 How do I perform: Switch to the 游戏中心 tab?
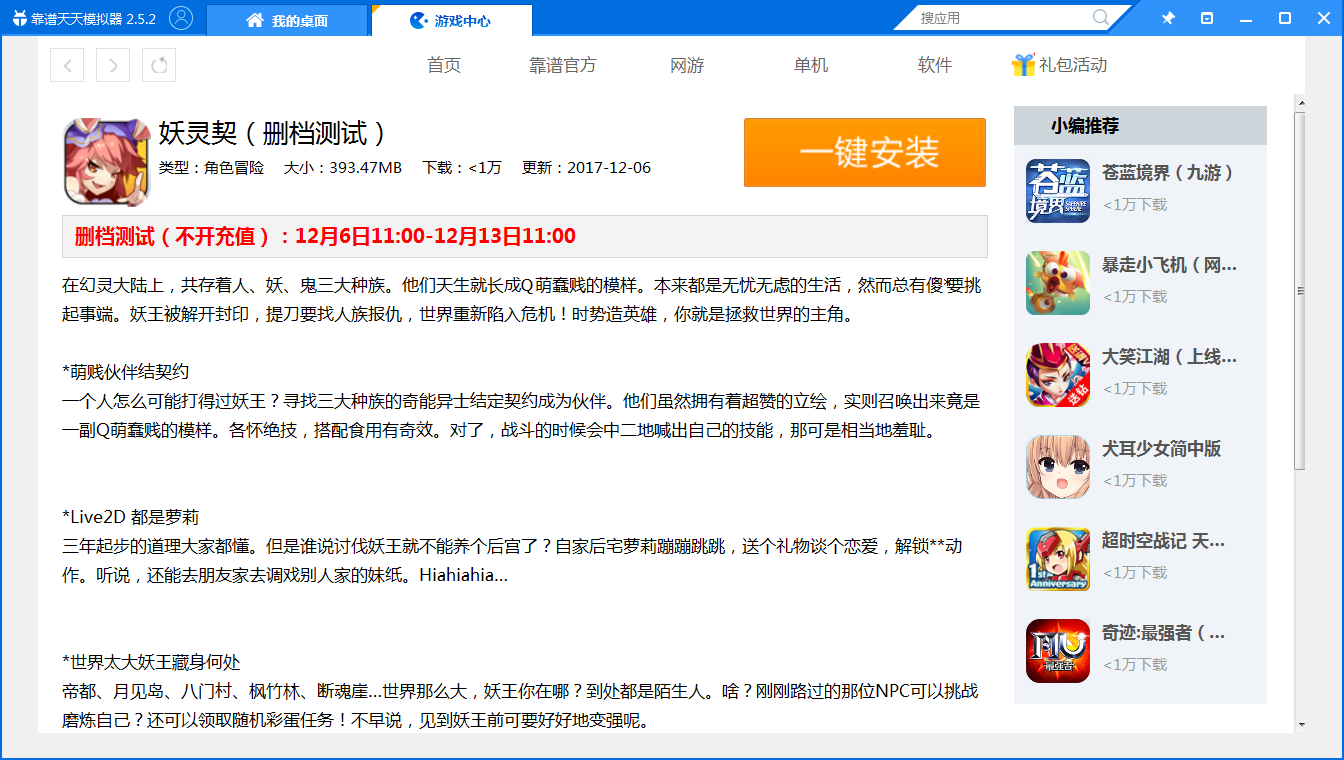pyautogui.click(x=451, y=20)
